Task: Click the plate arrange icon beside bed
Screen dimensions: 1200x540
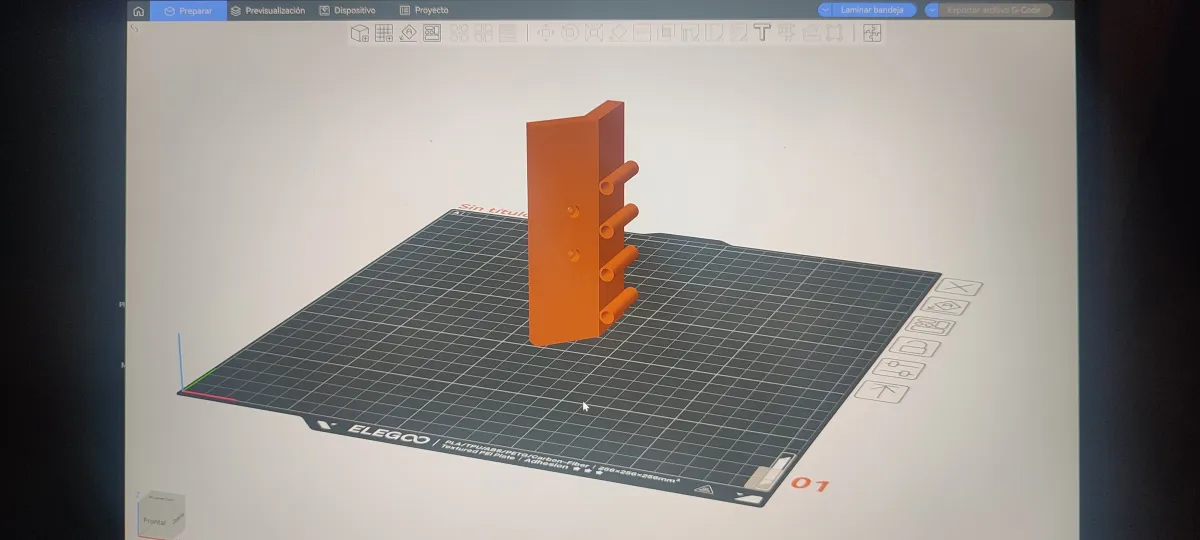Action: (x=931, y=327)
